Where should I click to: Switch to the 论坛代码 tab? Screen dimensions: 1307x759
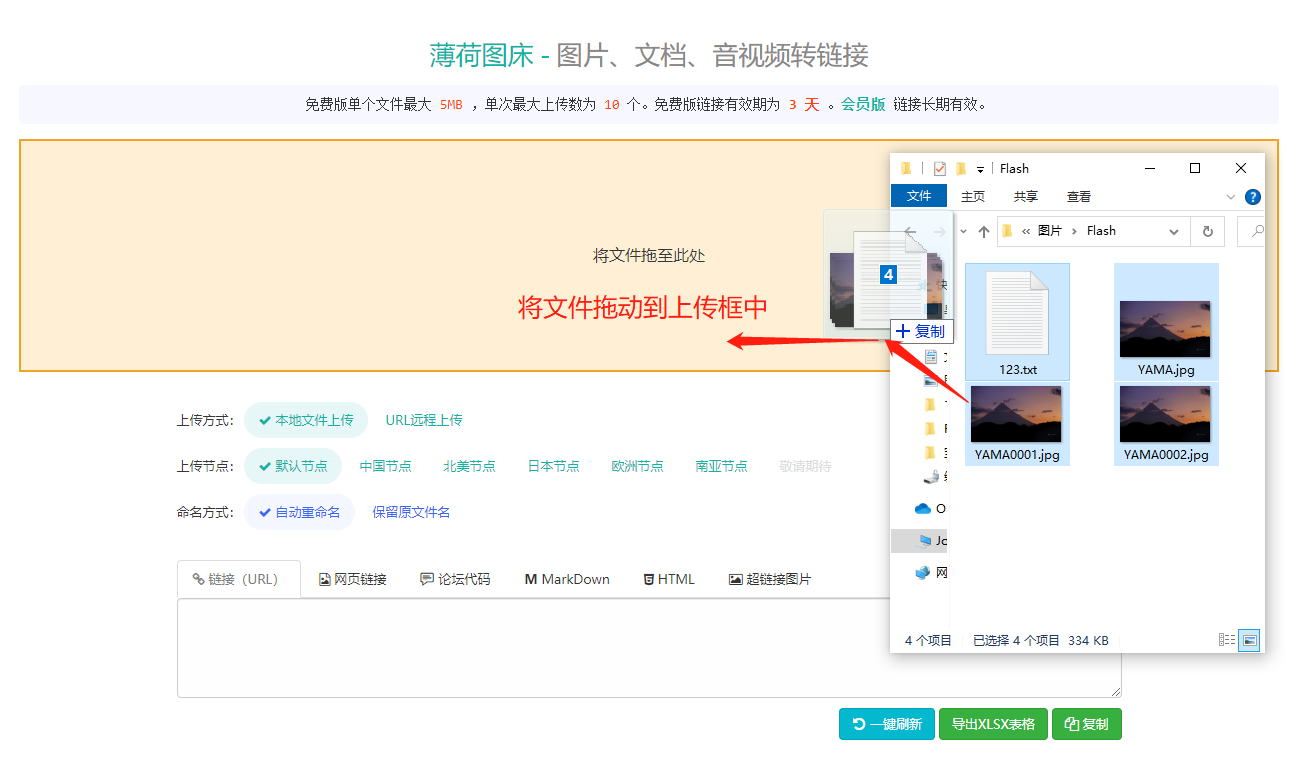point(455,579)
